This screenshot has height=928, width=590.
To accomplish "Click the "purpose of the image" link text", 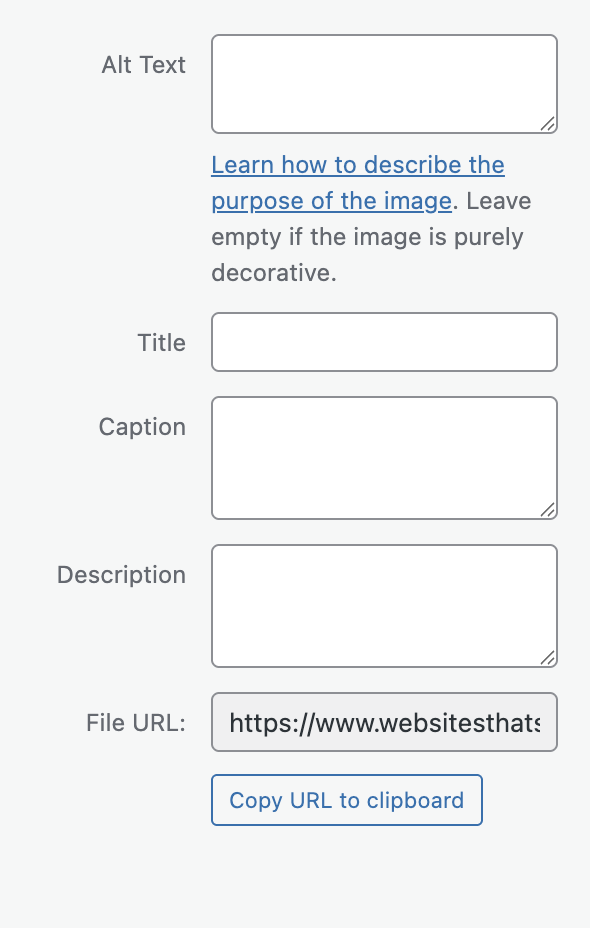I will pyautogui.click(x=330, y=201).
